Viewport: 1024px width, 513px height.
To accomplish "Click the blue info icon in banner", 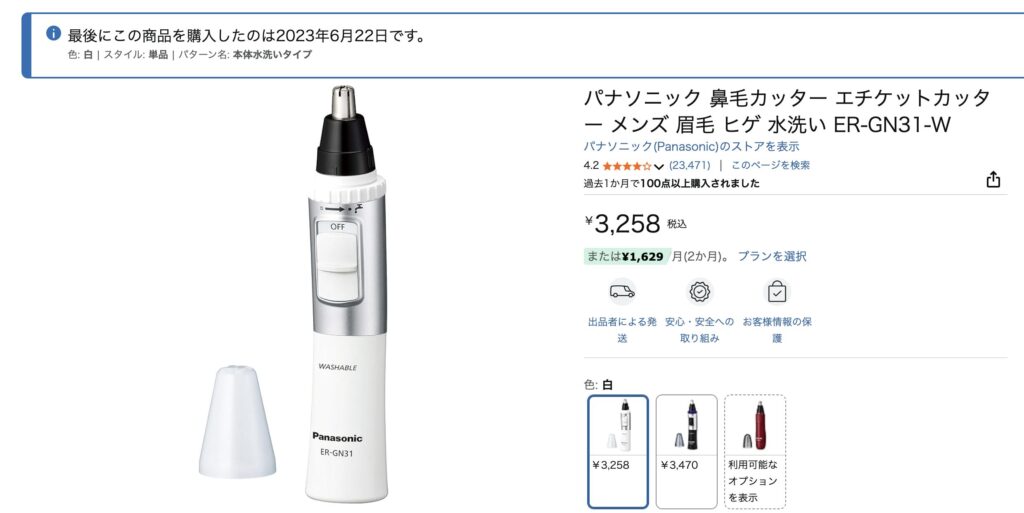I will click(54, 33).
